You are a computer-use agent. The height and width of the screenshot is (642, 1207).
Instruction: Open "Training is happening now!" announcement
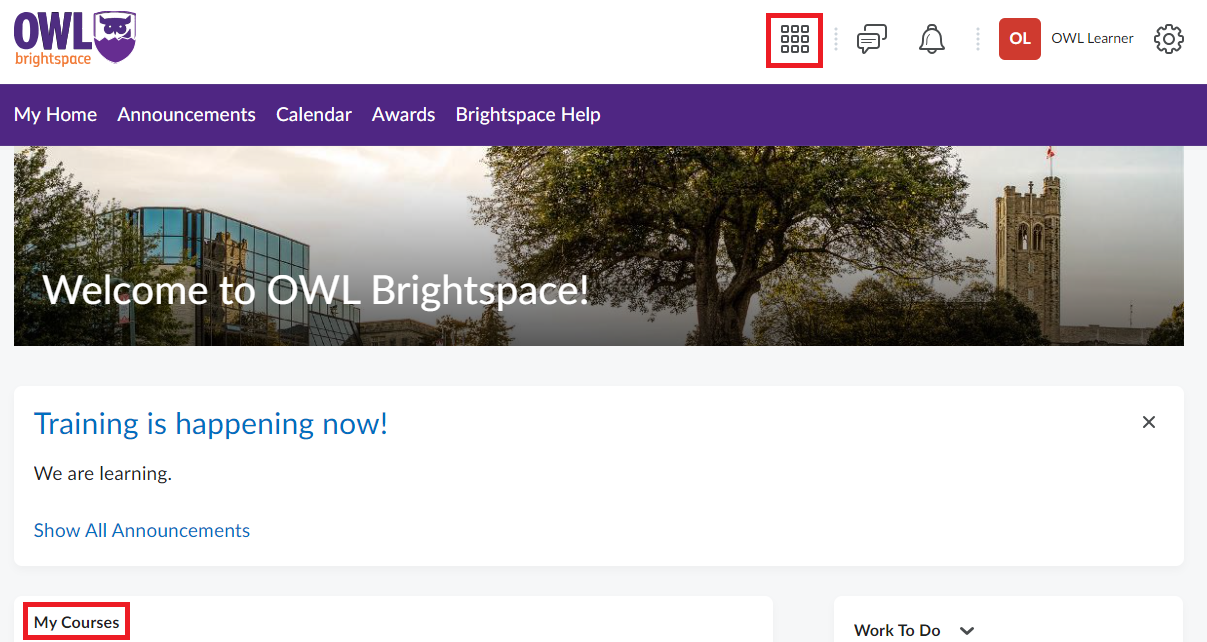pyautogui.click(x=211, y=424)
